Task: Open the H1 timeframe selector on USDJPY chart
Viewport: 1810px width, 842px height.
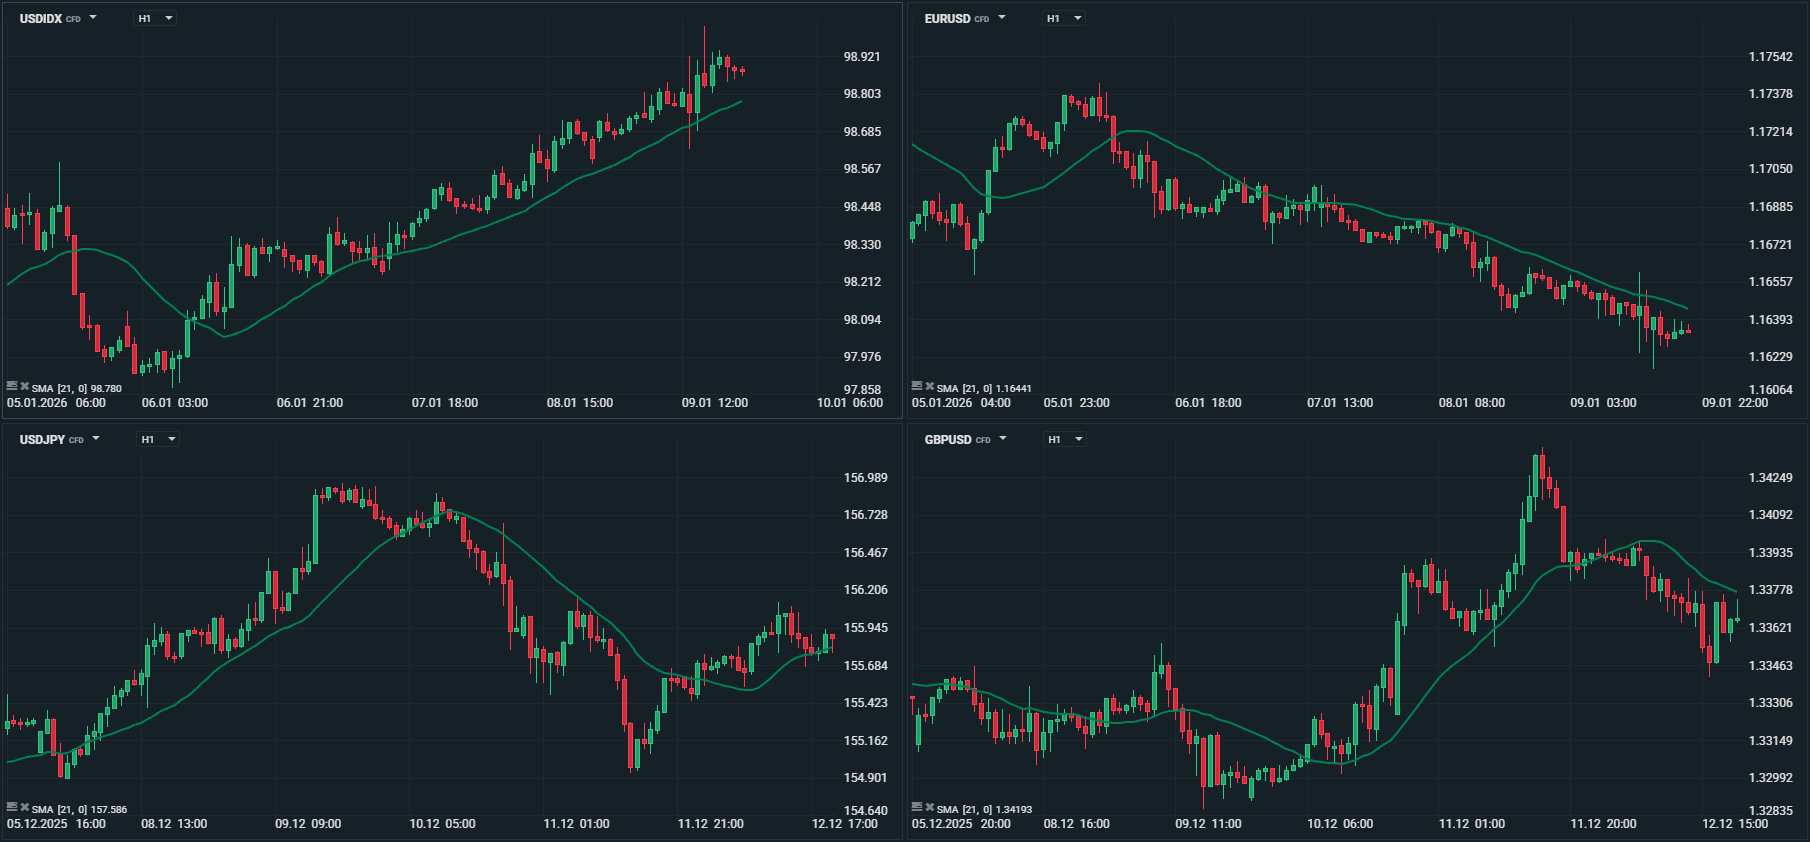Action: point(158,439)
